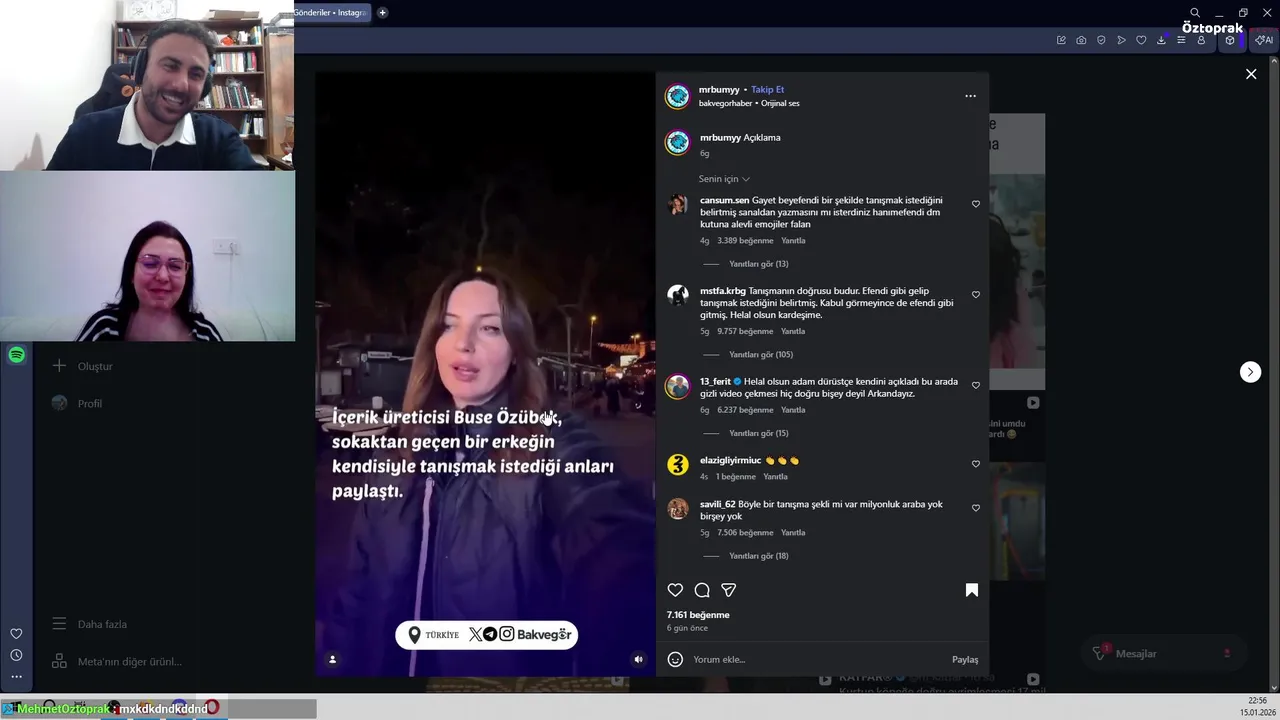
Task: Open 'Senin için' comment sorting dropdown
Action: [x=724, y=179]
